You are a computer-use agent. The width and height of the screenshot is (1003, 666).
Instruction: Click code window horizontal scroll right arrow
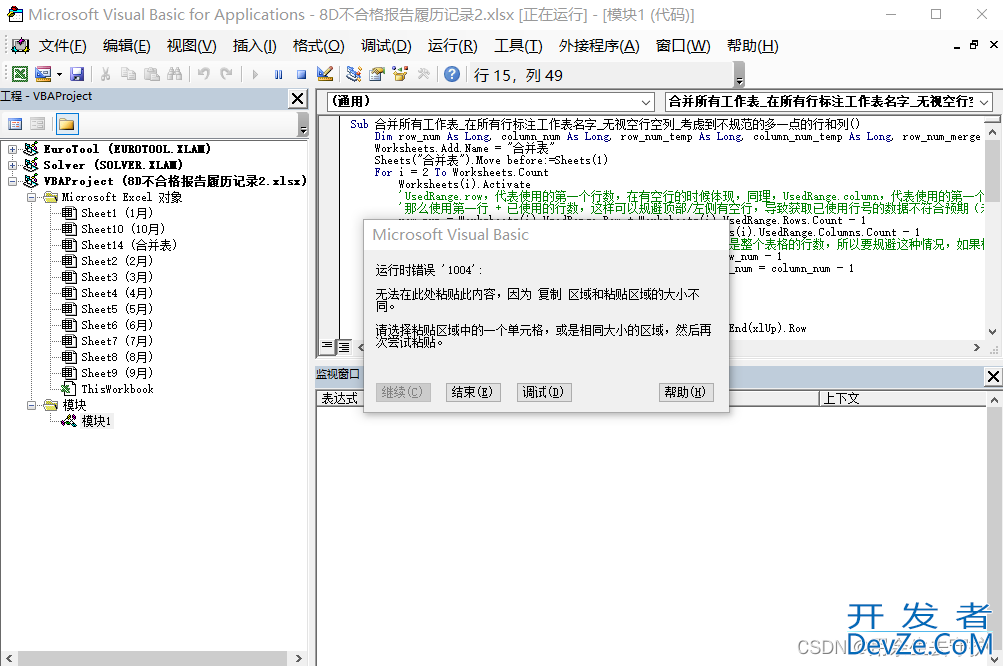click(x=976, y=347)
